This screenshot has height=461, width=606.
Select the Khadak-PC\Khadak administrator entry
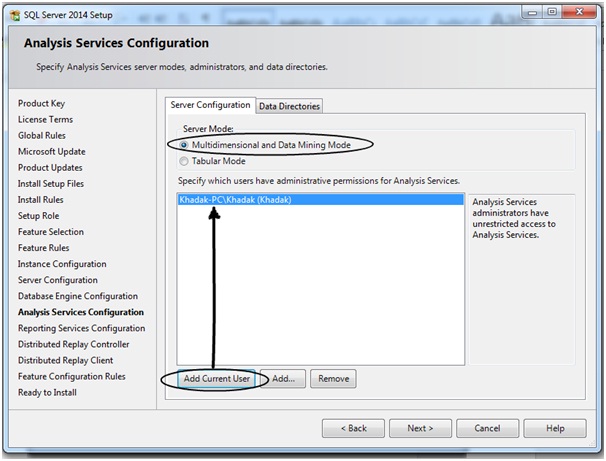[x=320, y=200]
